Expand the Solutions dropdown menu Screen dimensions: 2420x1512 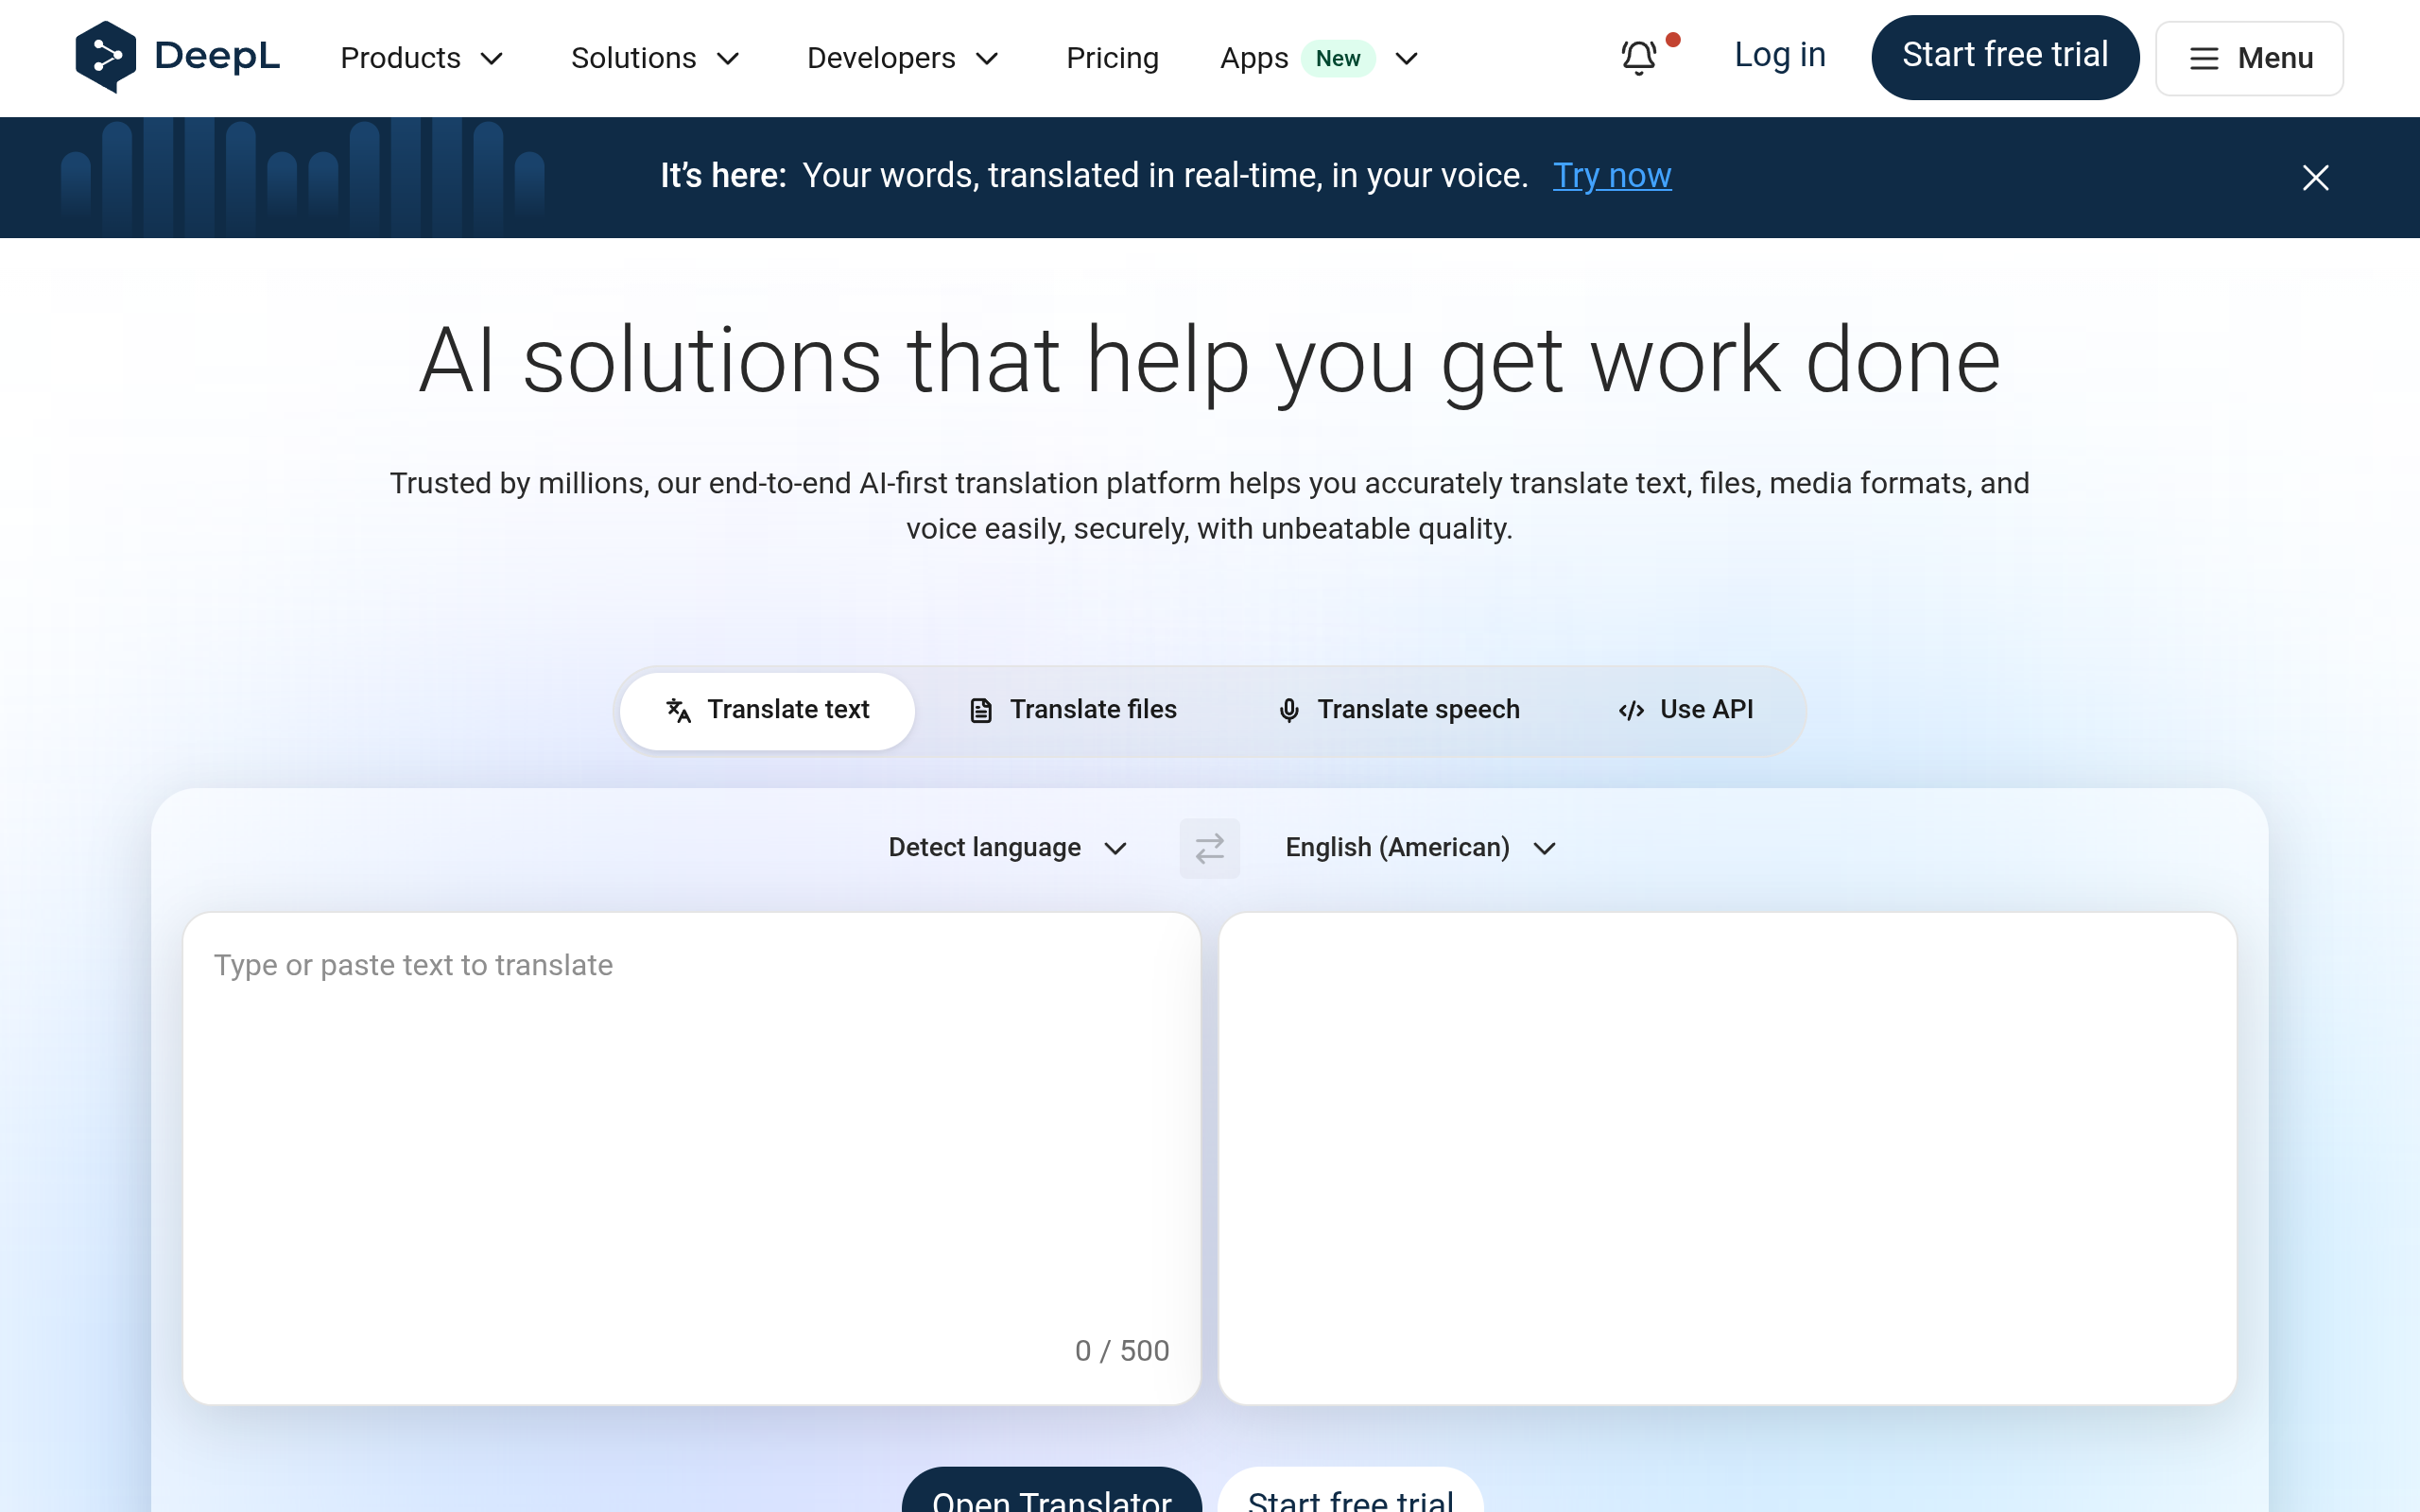[x=655, y=58]
